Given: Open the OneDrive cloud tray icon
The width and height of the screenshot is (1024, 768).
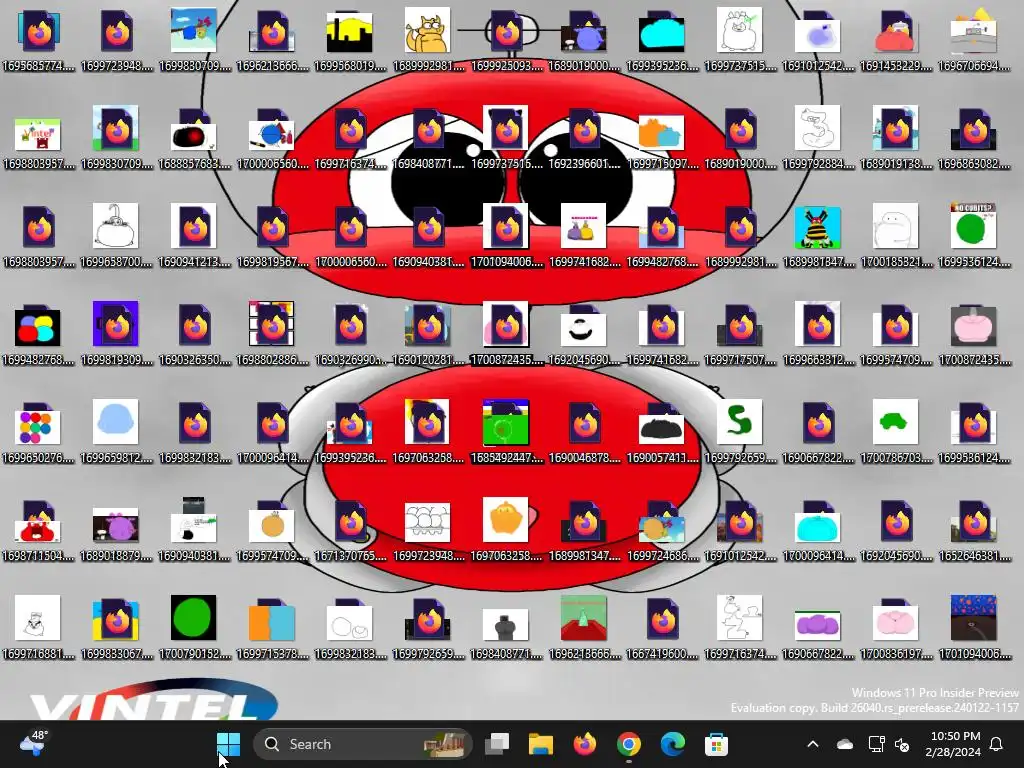Looking at the screenshot, I should (845, 744).
